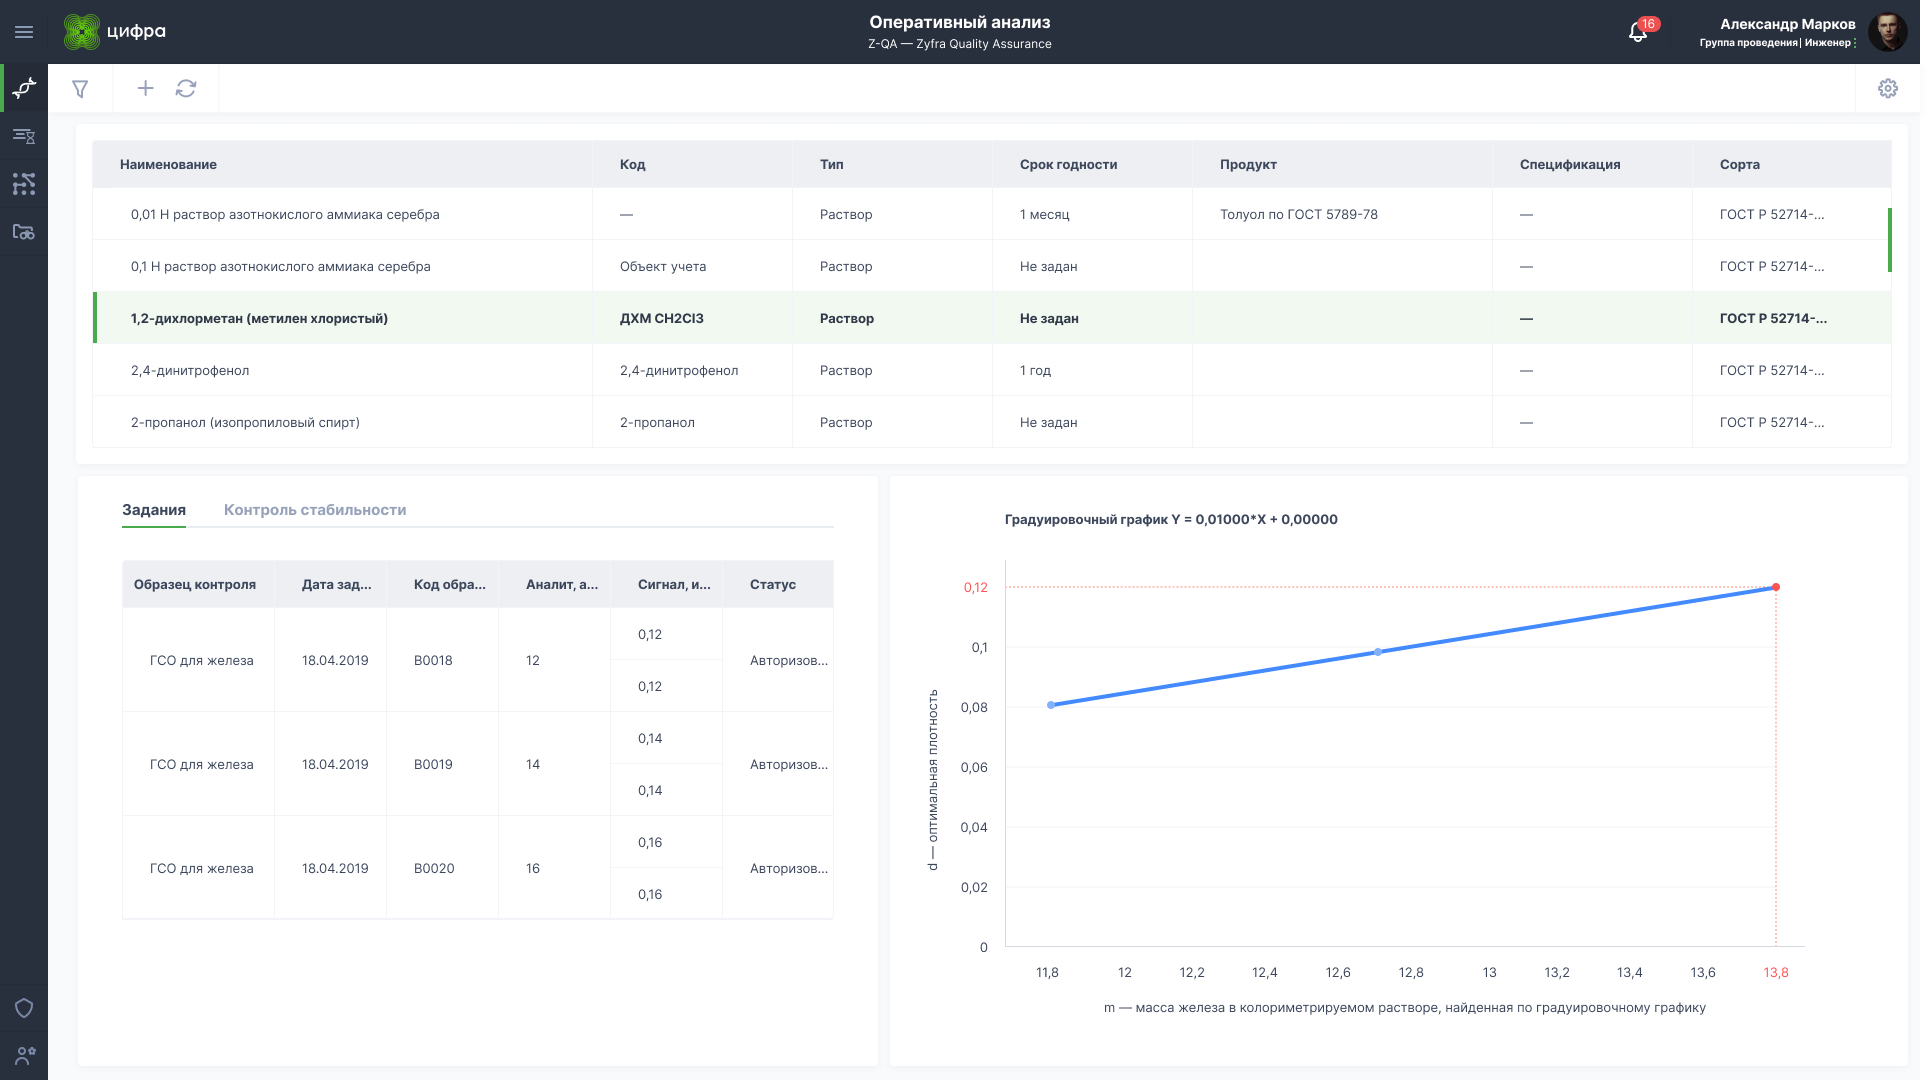Refresh the table data
The image size is (1929, 1080).
[186, 89]
